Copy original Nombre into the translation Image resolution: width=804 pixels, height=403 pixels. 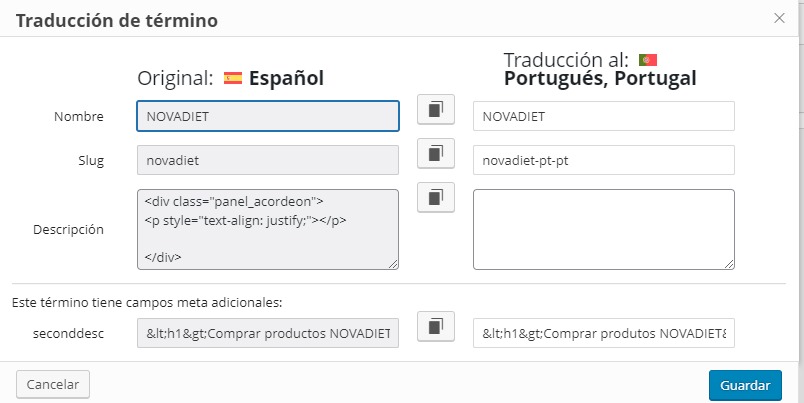(x=435, y=110)
